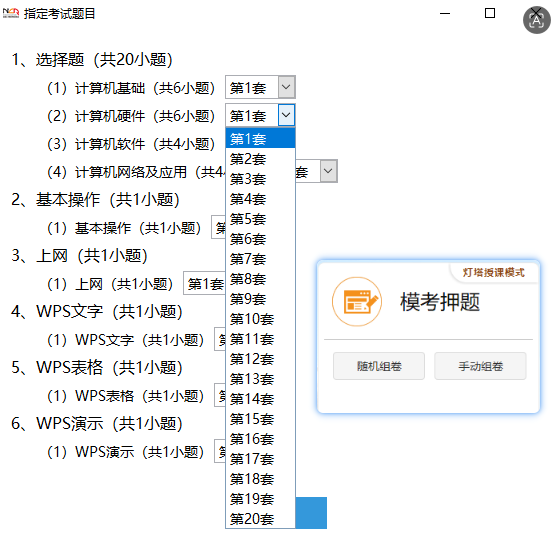Select 第1套 in the open dropdown list

tap(260, 139)
